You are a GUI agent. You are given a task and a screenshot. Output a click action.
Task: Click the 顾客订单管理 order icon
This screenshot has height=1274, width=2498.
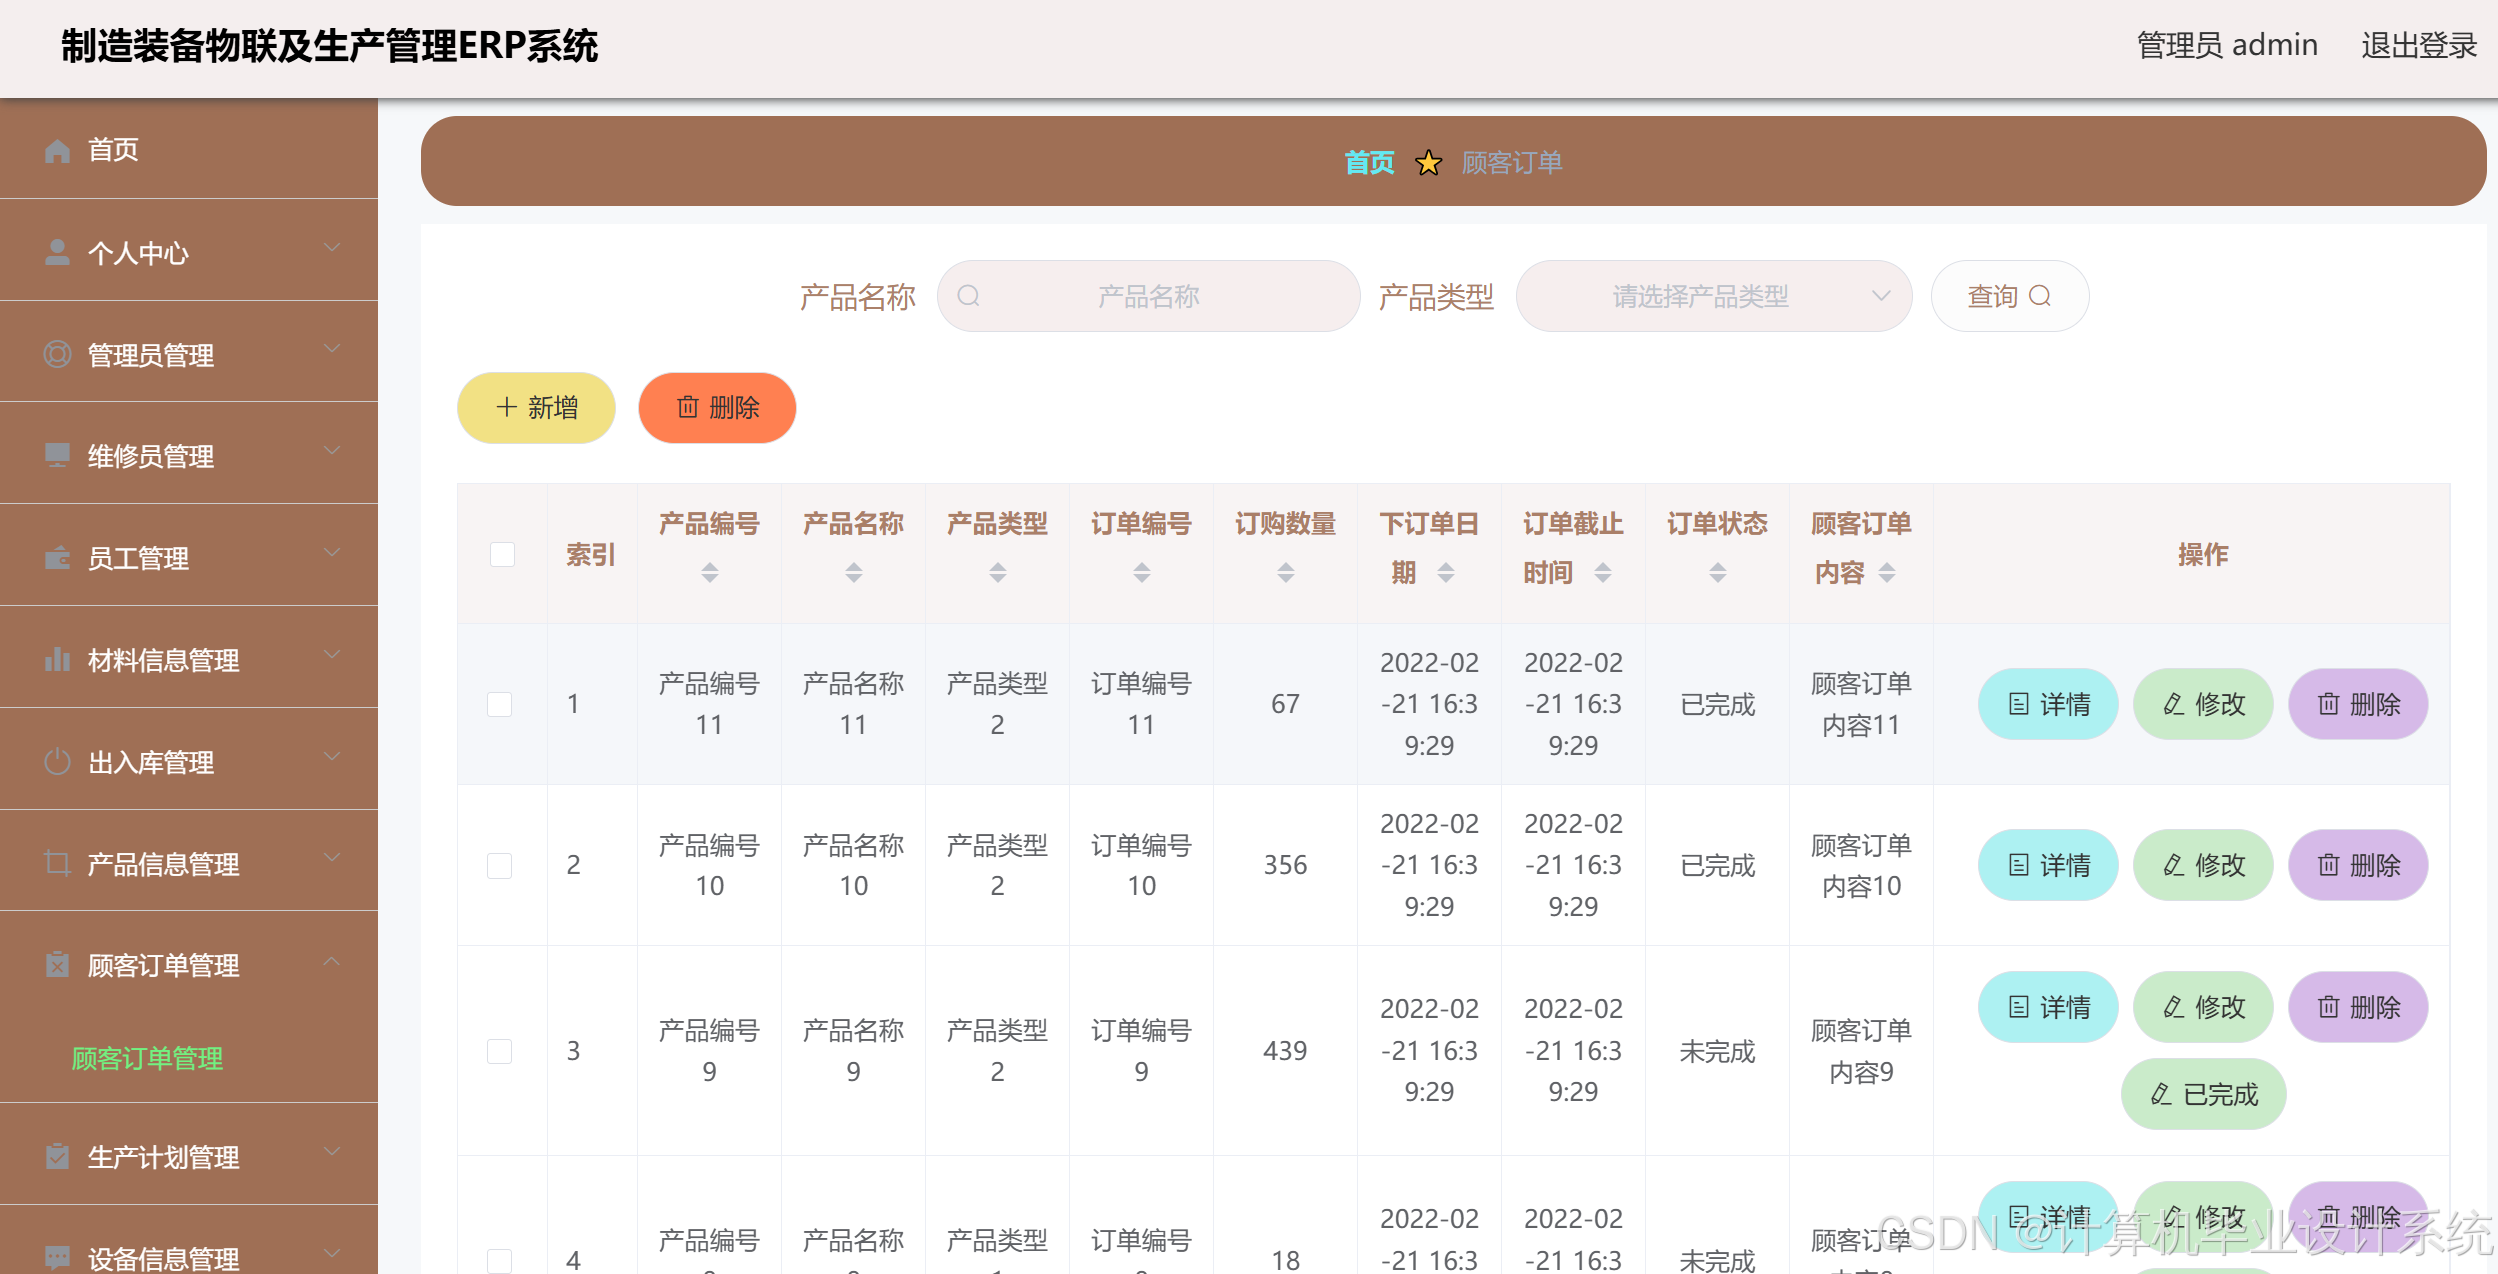(x=57, y=965)
